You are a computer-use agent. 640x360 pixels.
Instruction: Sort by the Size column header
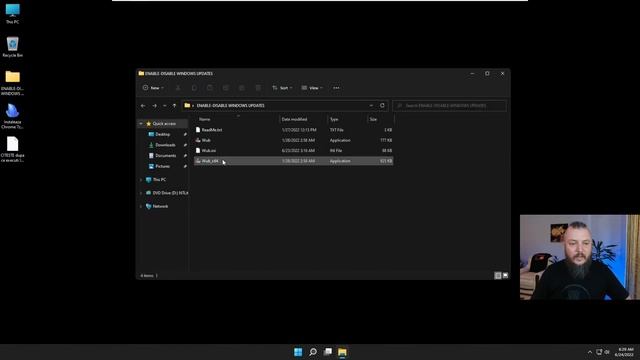tap(373, 119)
